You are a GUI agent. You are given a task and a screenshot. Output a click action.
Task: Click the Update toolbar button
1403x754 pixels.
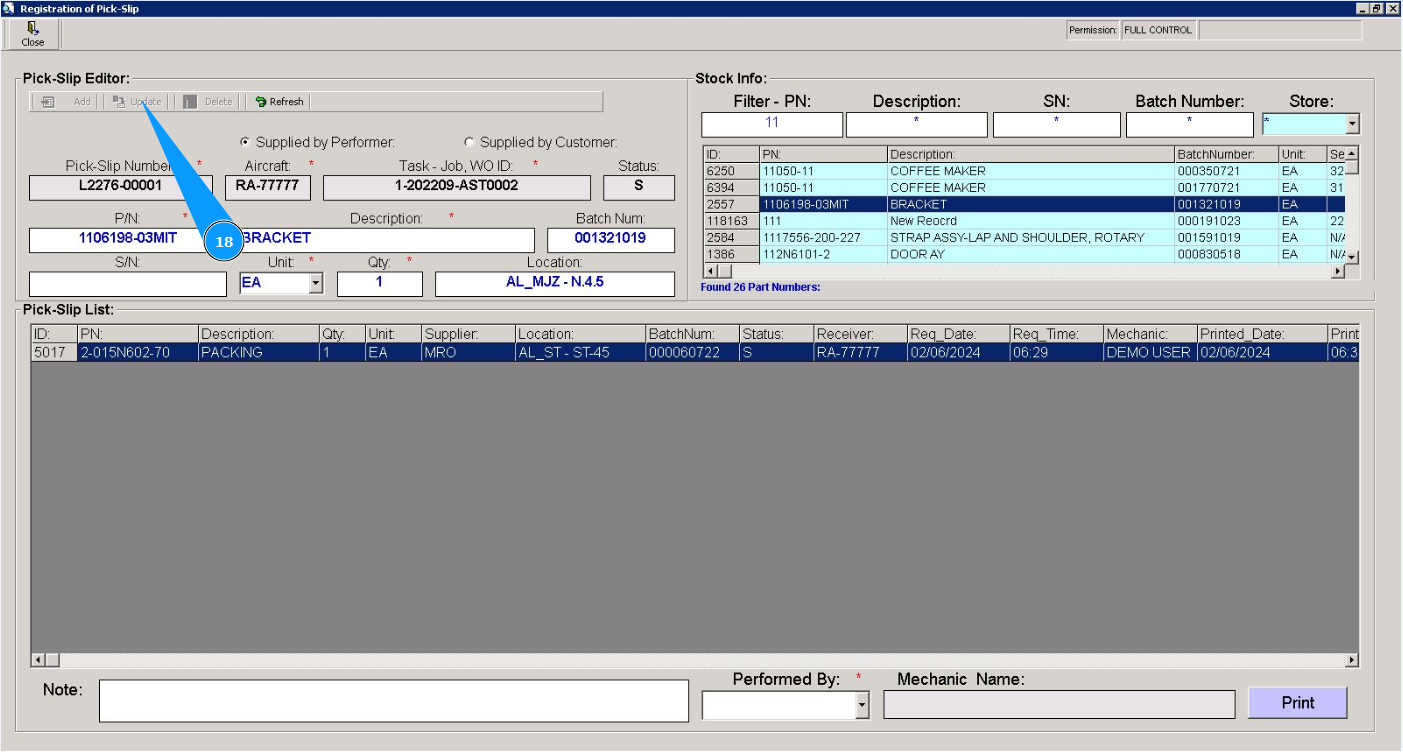tap(137, 102)
